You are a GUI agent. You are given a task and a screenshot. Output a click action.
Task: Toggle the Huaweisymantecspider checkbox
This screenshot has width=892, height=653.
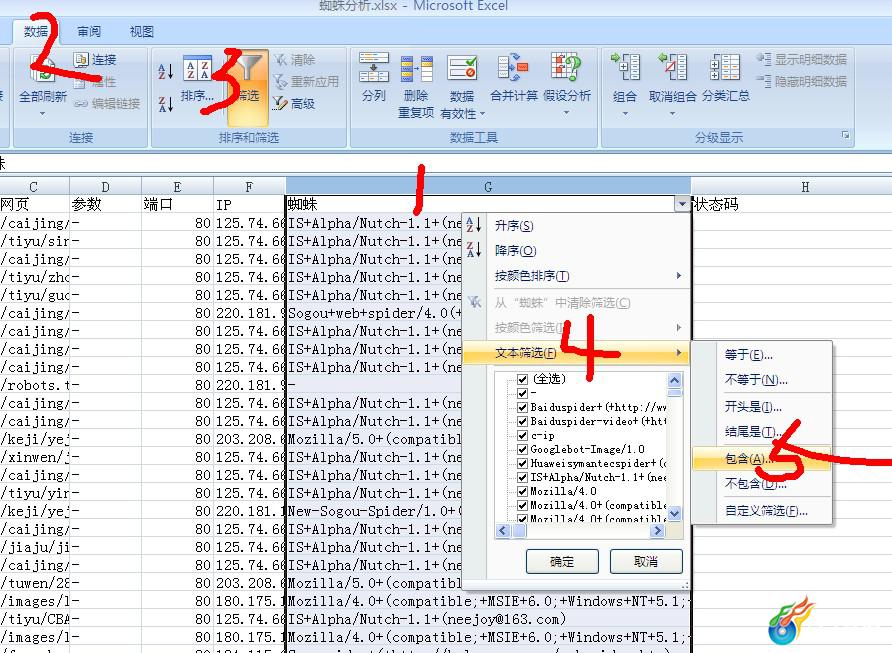[522, 464]
